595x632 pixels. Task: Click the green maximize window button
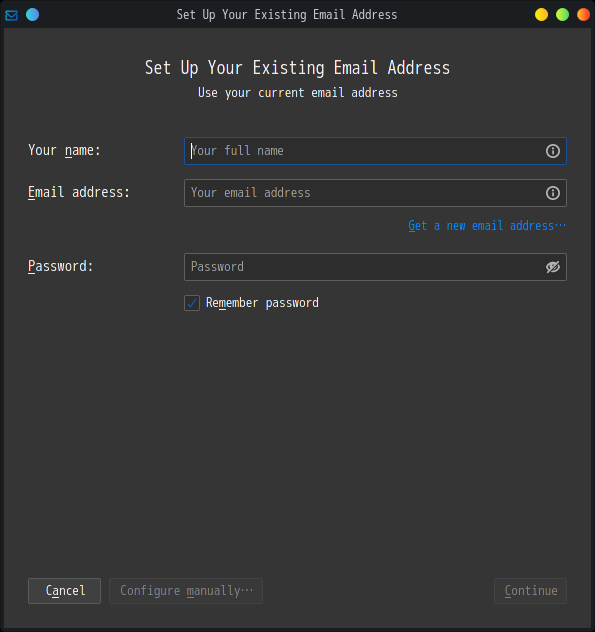tap(562, 15)
